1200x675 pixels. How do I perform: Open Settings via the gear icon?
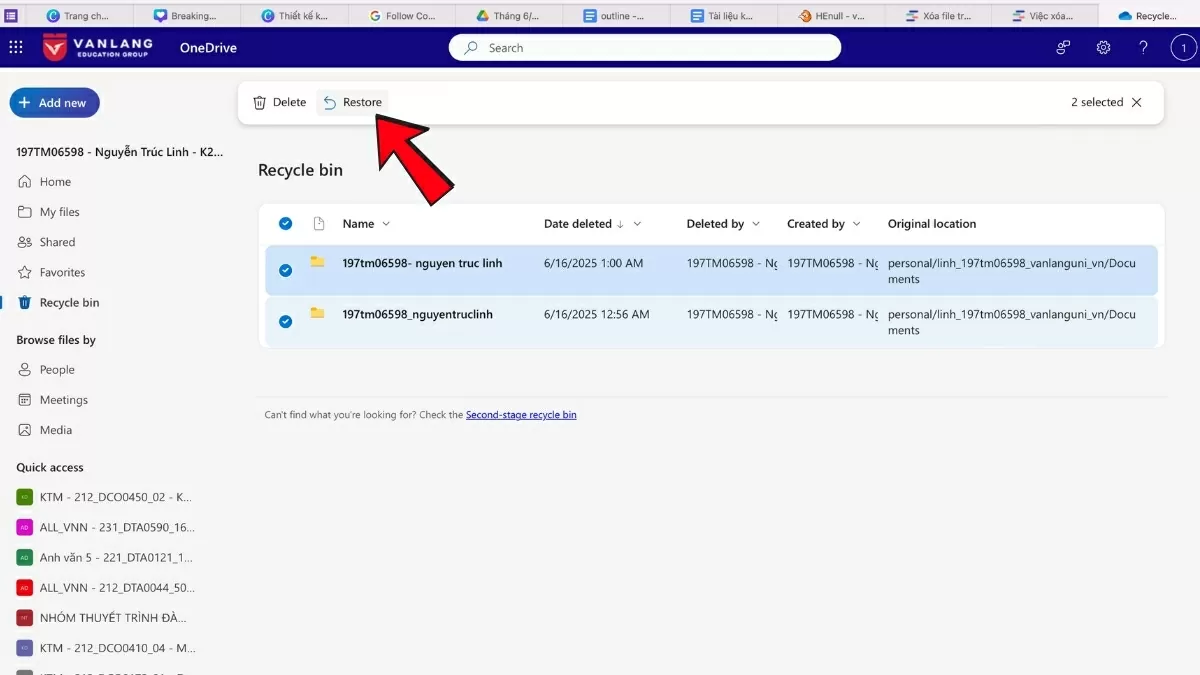(1102, 47)
